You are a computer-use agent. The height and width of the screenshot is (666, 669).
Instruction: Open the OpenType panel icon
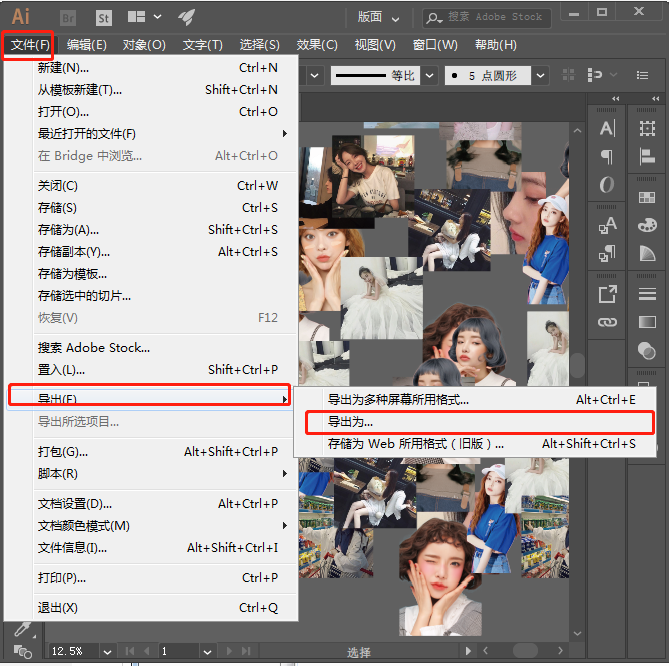(x=607, y=185)
